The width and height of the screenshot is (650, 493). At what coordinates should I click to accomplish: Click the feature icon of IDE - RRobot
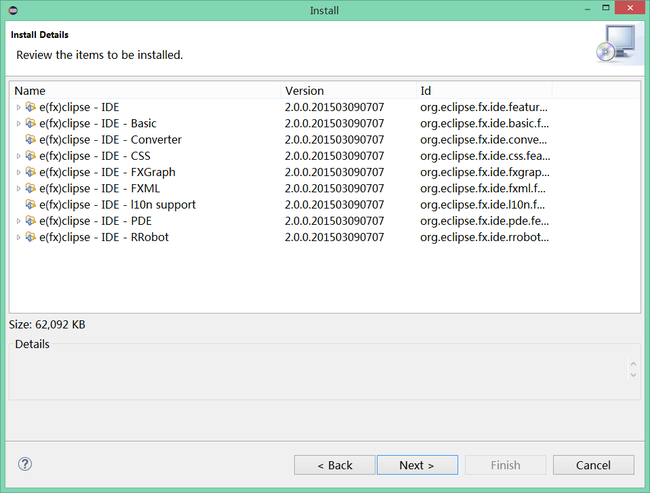click(30, 237)
